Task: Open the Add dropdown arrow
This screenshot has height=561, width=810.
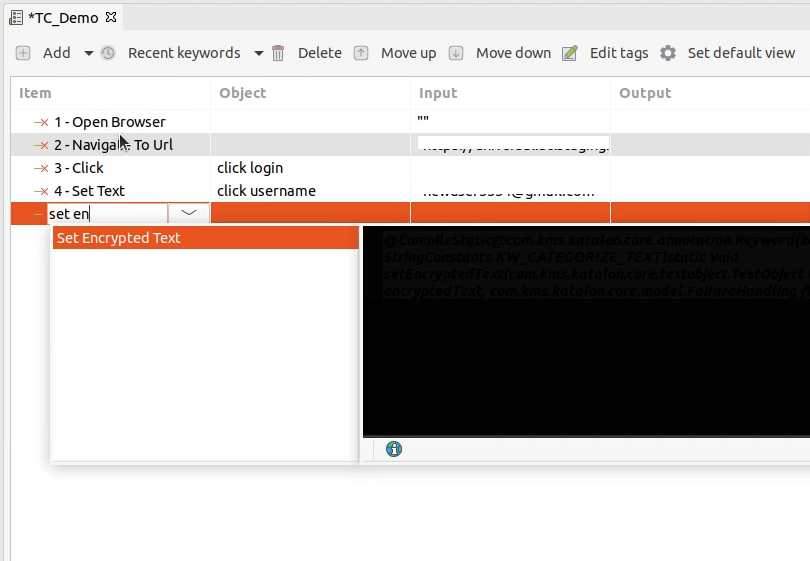Action: [x=89, y=53]
